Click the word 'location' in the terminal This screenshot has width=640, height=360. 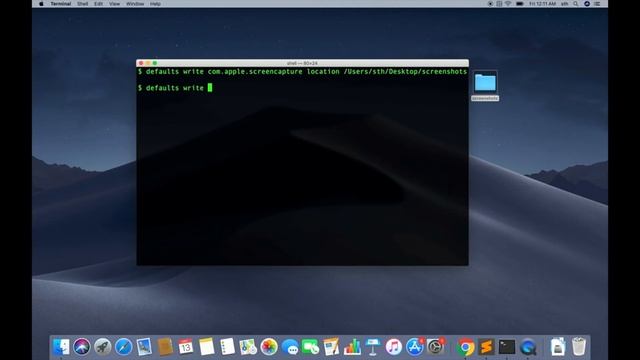click(x=323, y=71)
